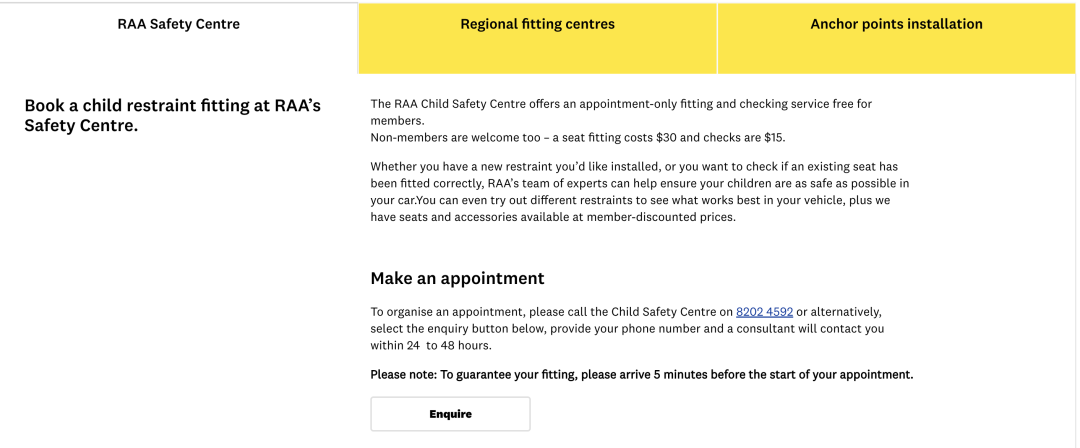Click the Enquire button
This screenshot has width=1080, height=448.
point(450,414)
